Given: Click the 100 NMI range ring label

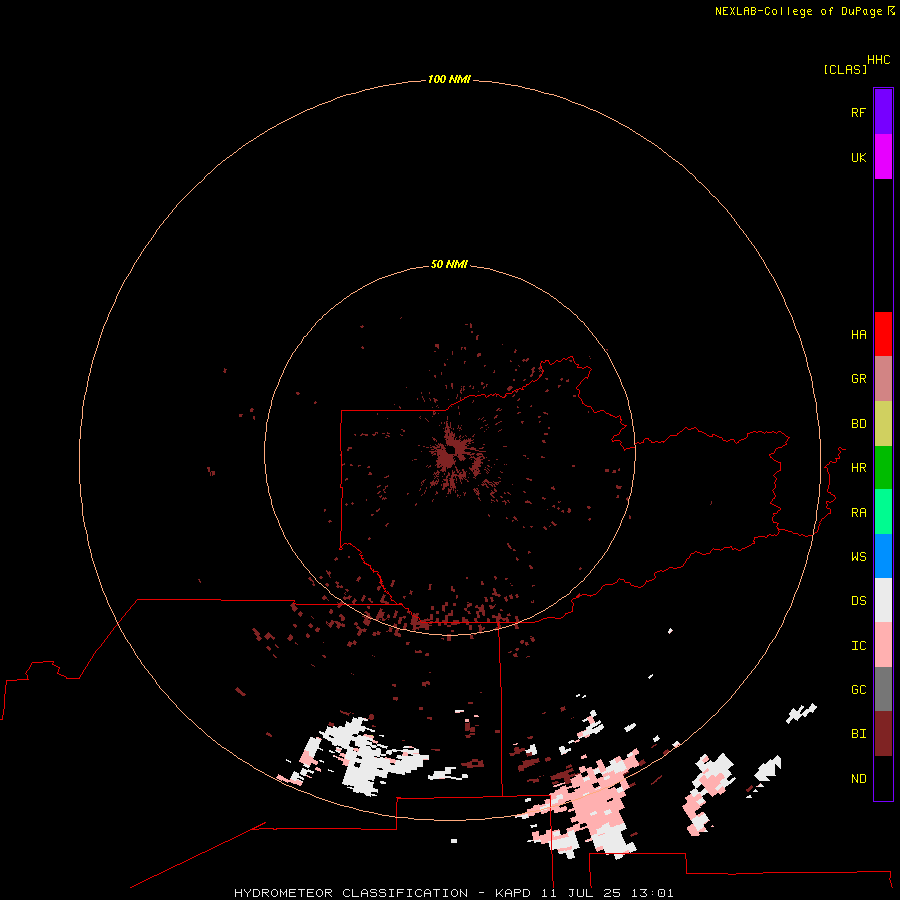Looking at the screenshot, I should click(449, 79).
